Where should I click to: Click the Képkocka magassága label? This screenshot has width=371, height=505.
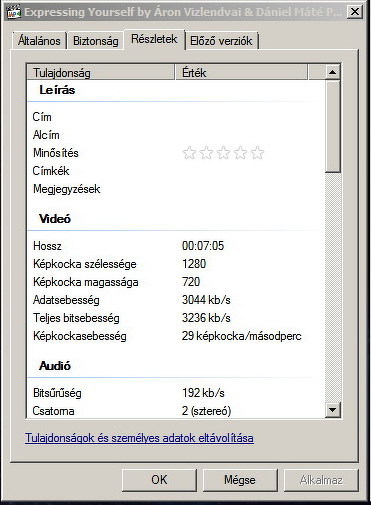coord(86,282)
